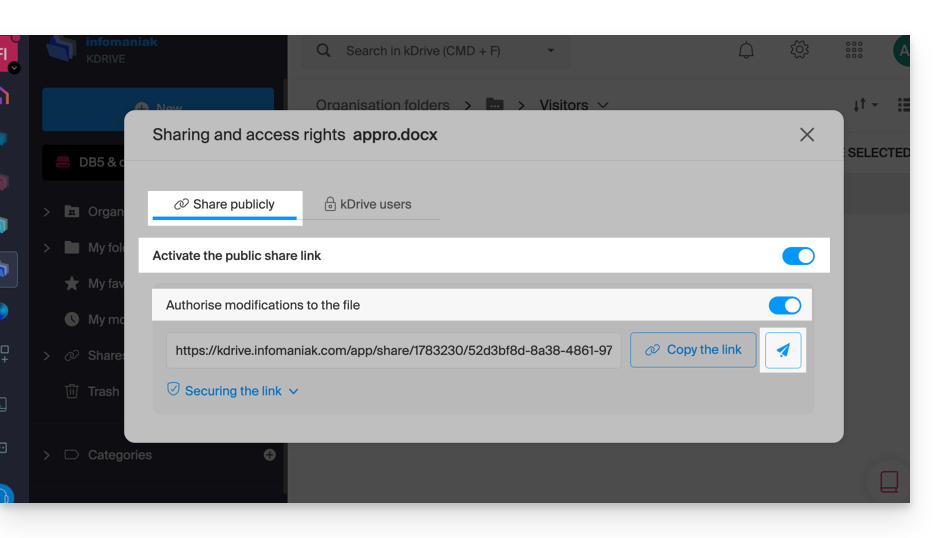Turn off Authorise modifications to the file

[x=785, y=305]
